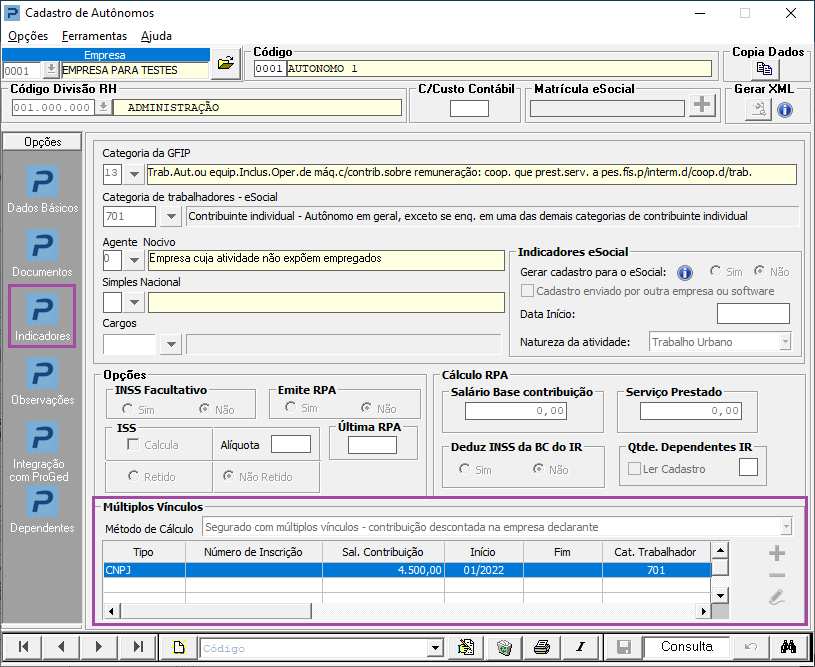
Task: Tick the Ler Cadastro checkbox
Action: (634, 469)
